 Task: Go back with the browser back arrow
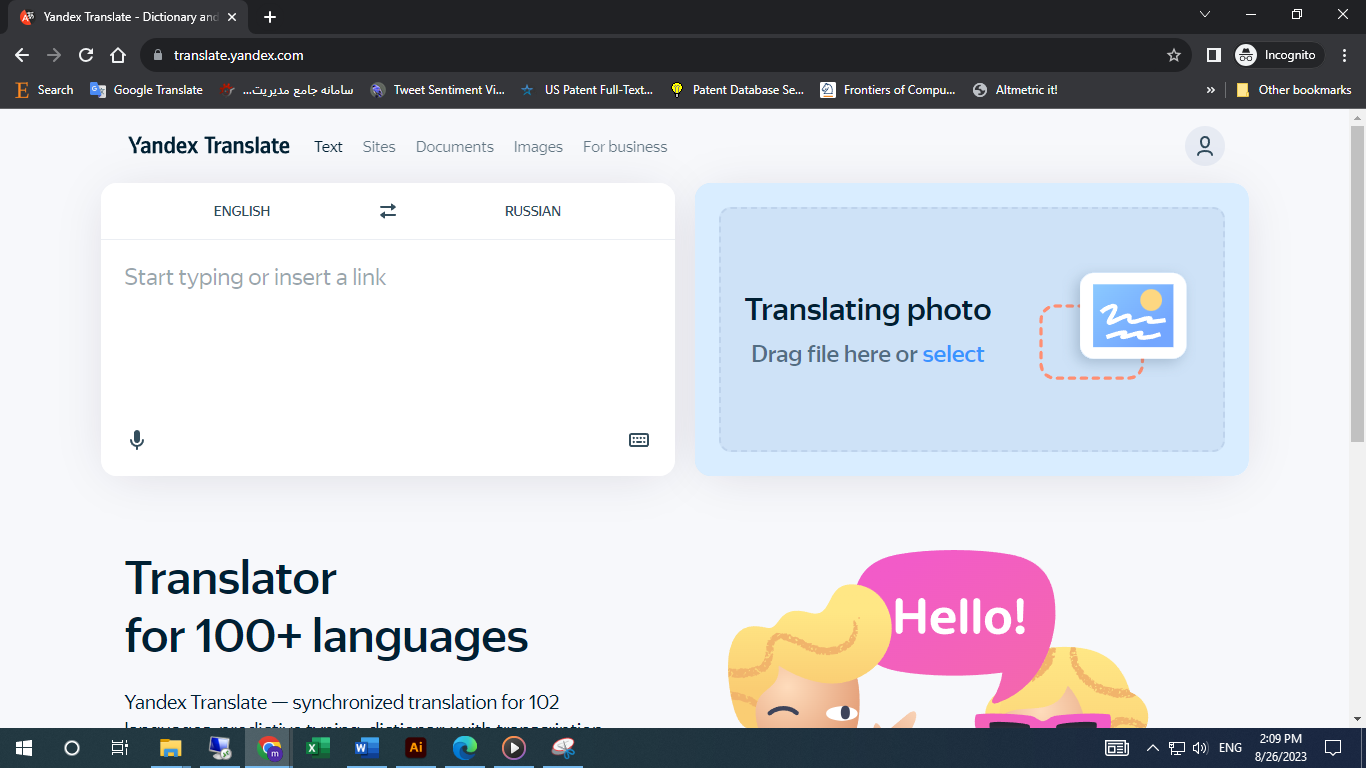[x=22, y=55]
